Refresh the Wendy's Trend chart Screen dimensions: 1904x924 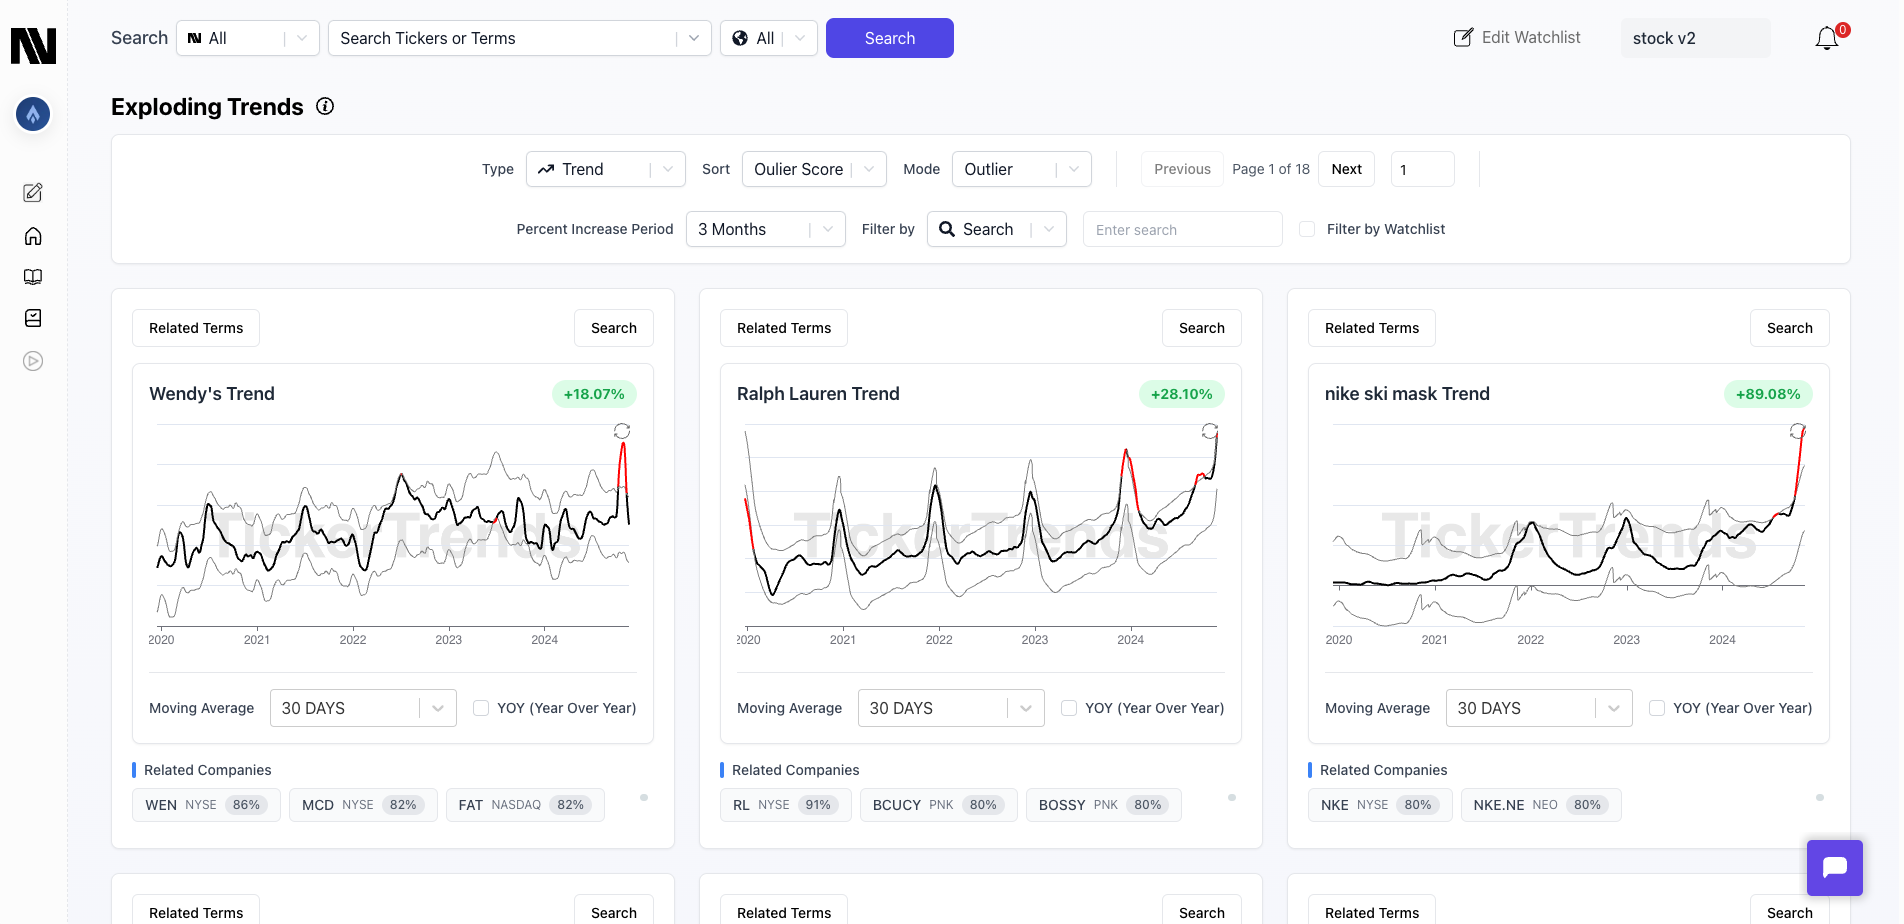coord(622,431)
